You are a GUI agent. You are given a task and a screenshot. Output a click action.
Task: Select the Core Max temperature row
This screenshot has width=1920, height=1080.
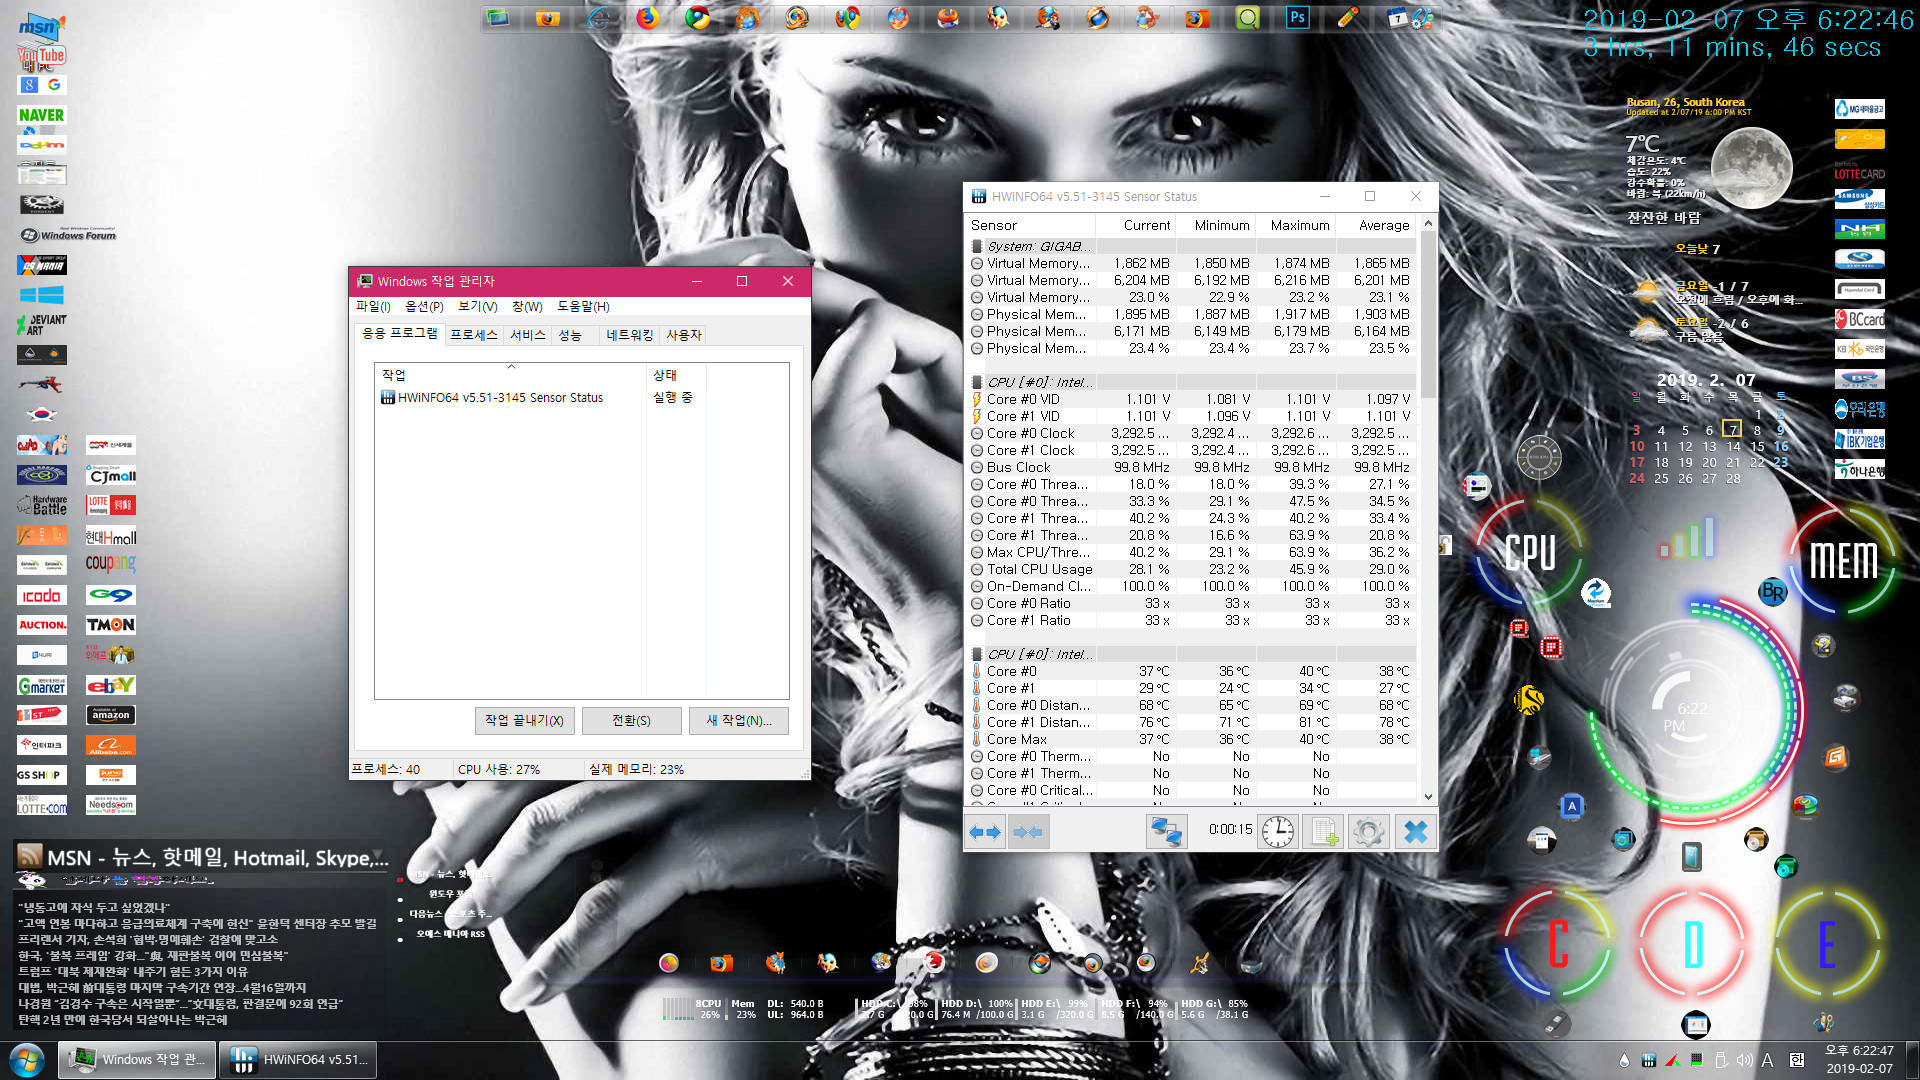pos(1191,740)
